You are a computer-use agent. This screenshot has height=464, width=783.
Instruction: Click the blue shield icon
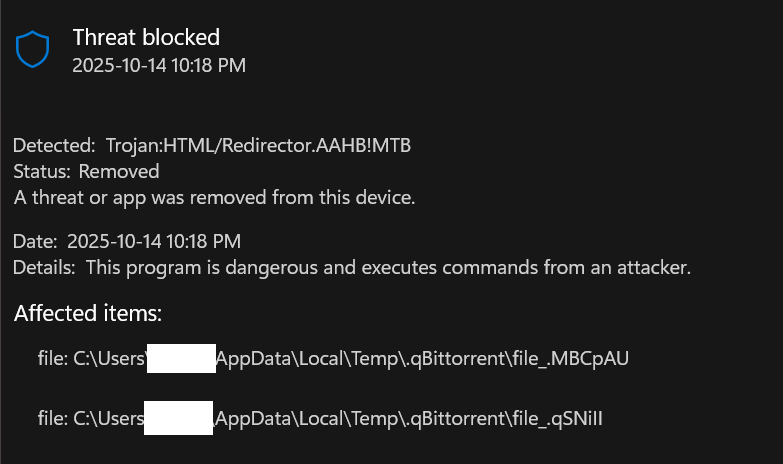pos(33,49)
